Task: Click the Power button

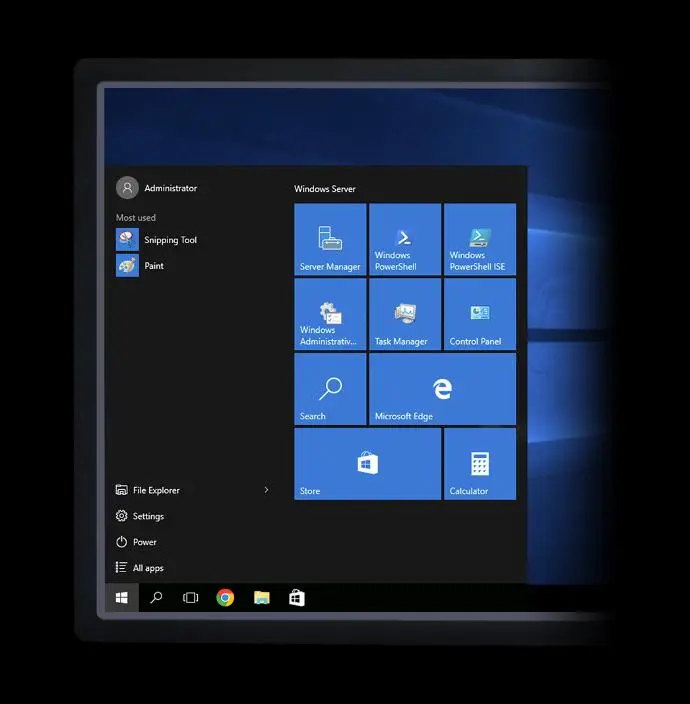Action: coord(144,542)
